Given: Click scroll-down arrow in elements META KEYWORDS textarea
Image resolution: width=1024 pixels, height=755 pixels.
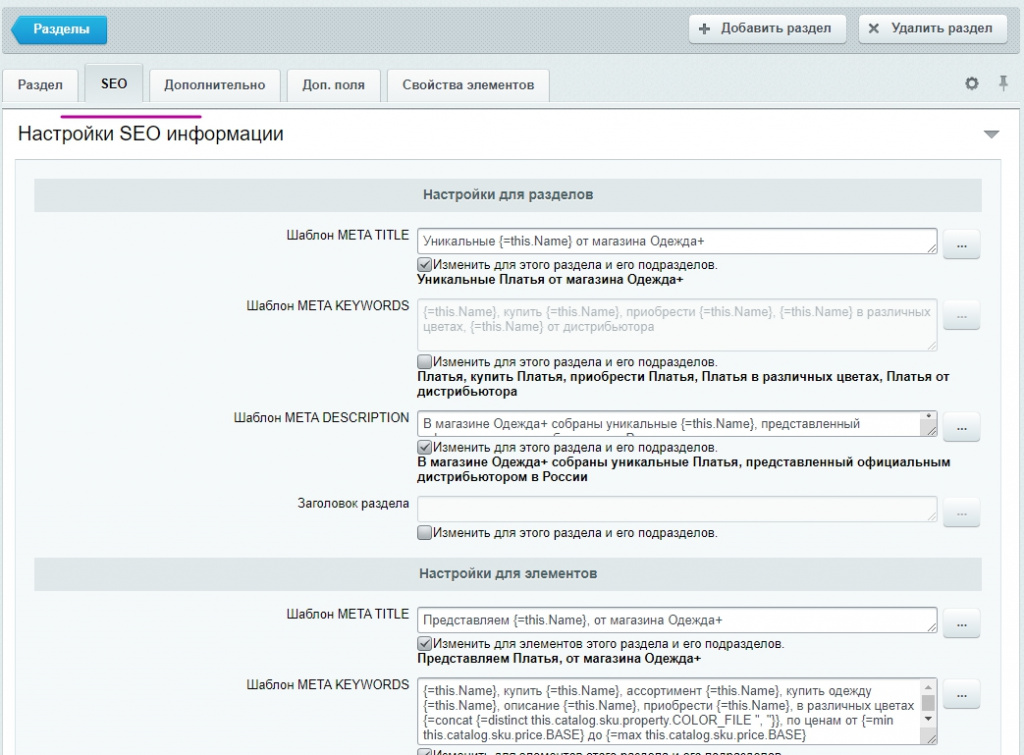Looking at the screenshot, I should [928, 719].
